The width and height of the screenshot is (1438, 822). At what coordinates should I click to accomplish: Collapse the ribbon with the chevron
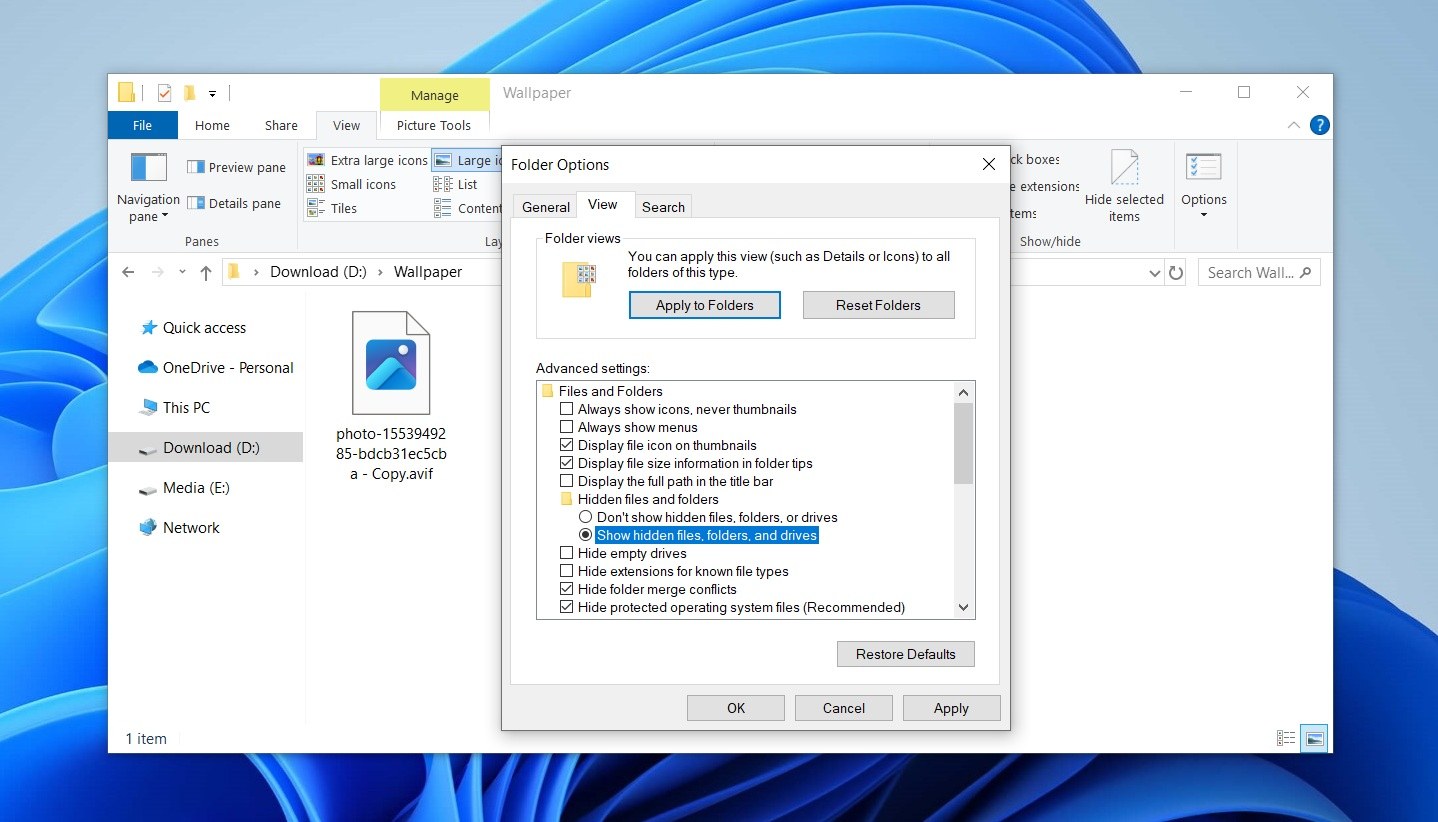coord(1293,125)
